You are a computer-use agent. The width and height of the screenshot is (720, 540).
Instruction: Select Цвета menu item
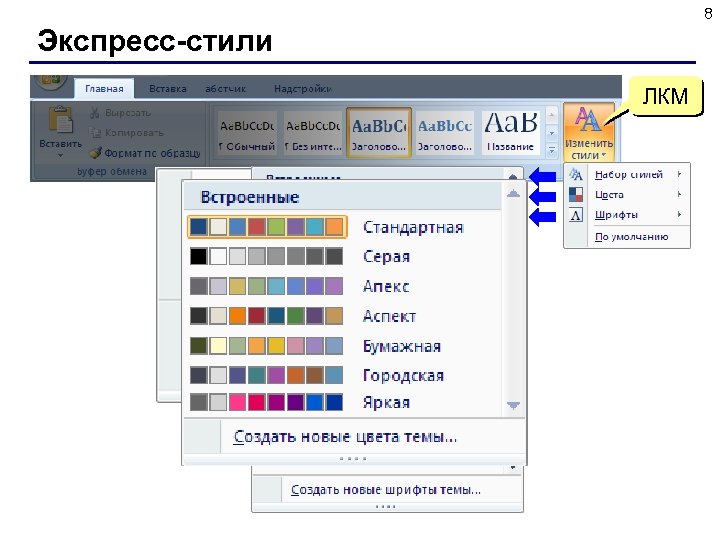tap(627, 195)
